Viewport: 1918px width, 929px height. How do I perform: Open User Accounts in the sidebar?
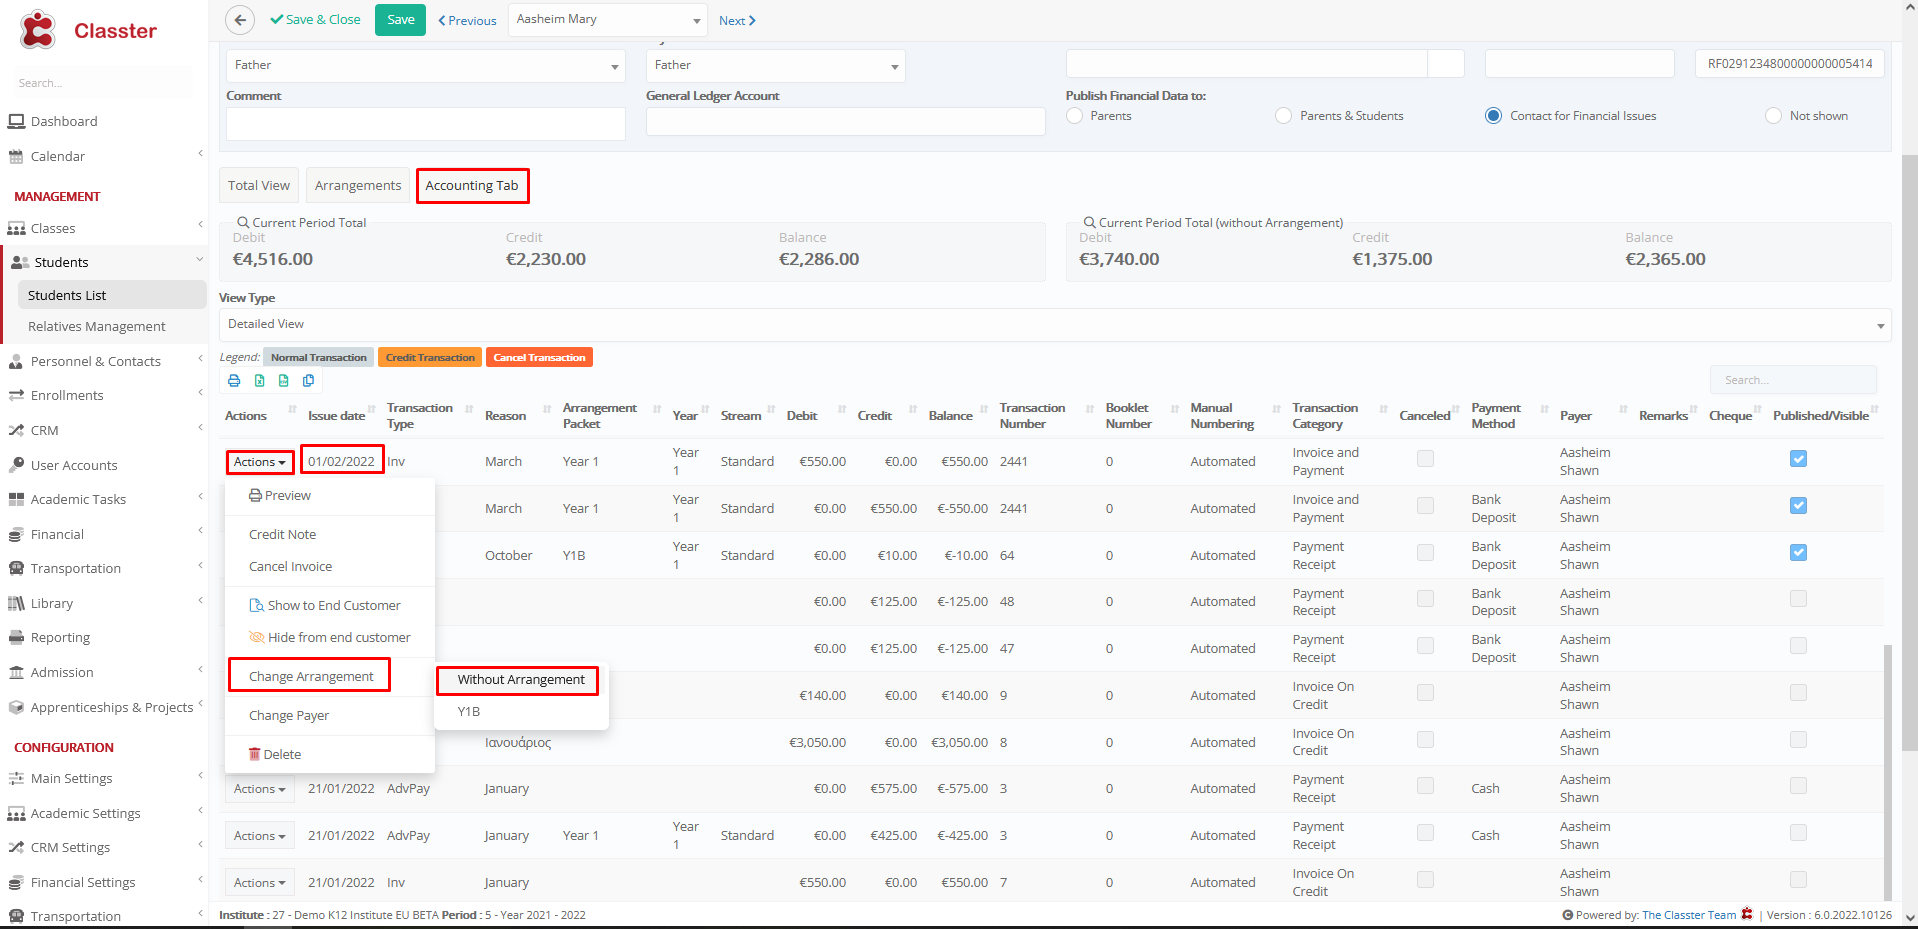74,466
